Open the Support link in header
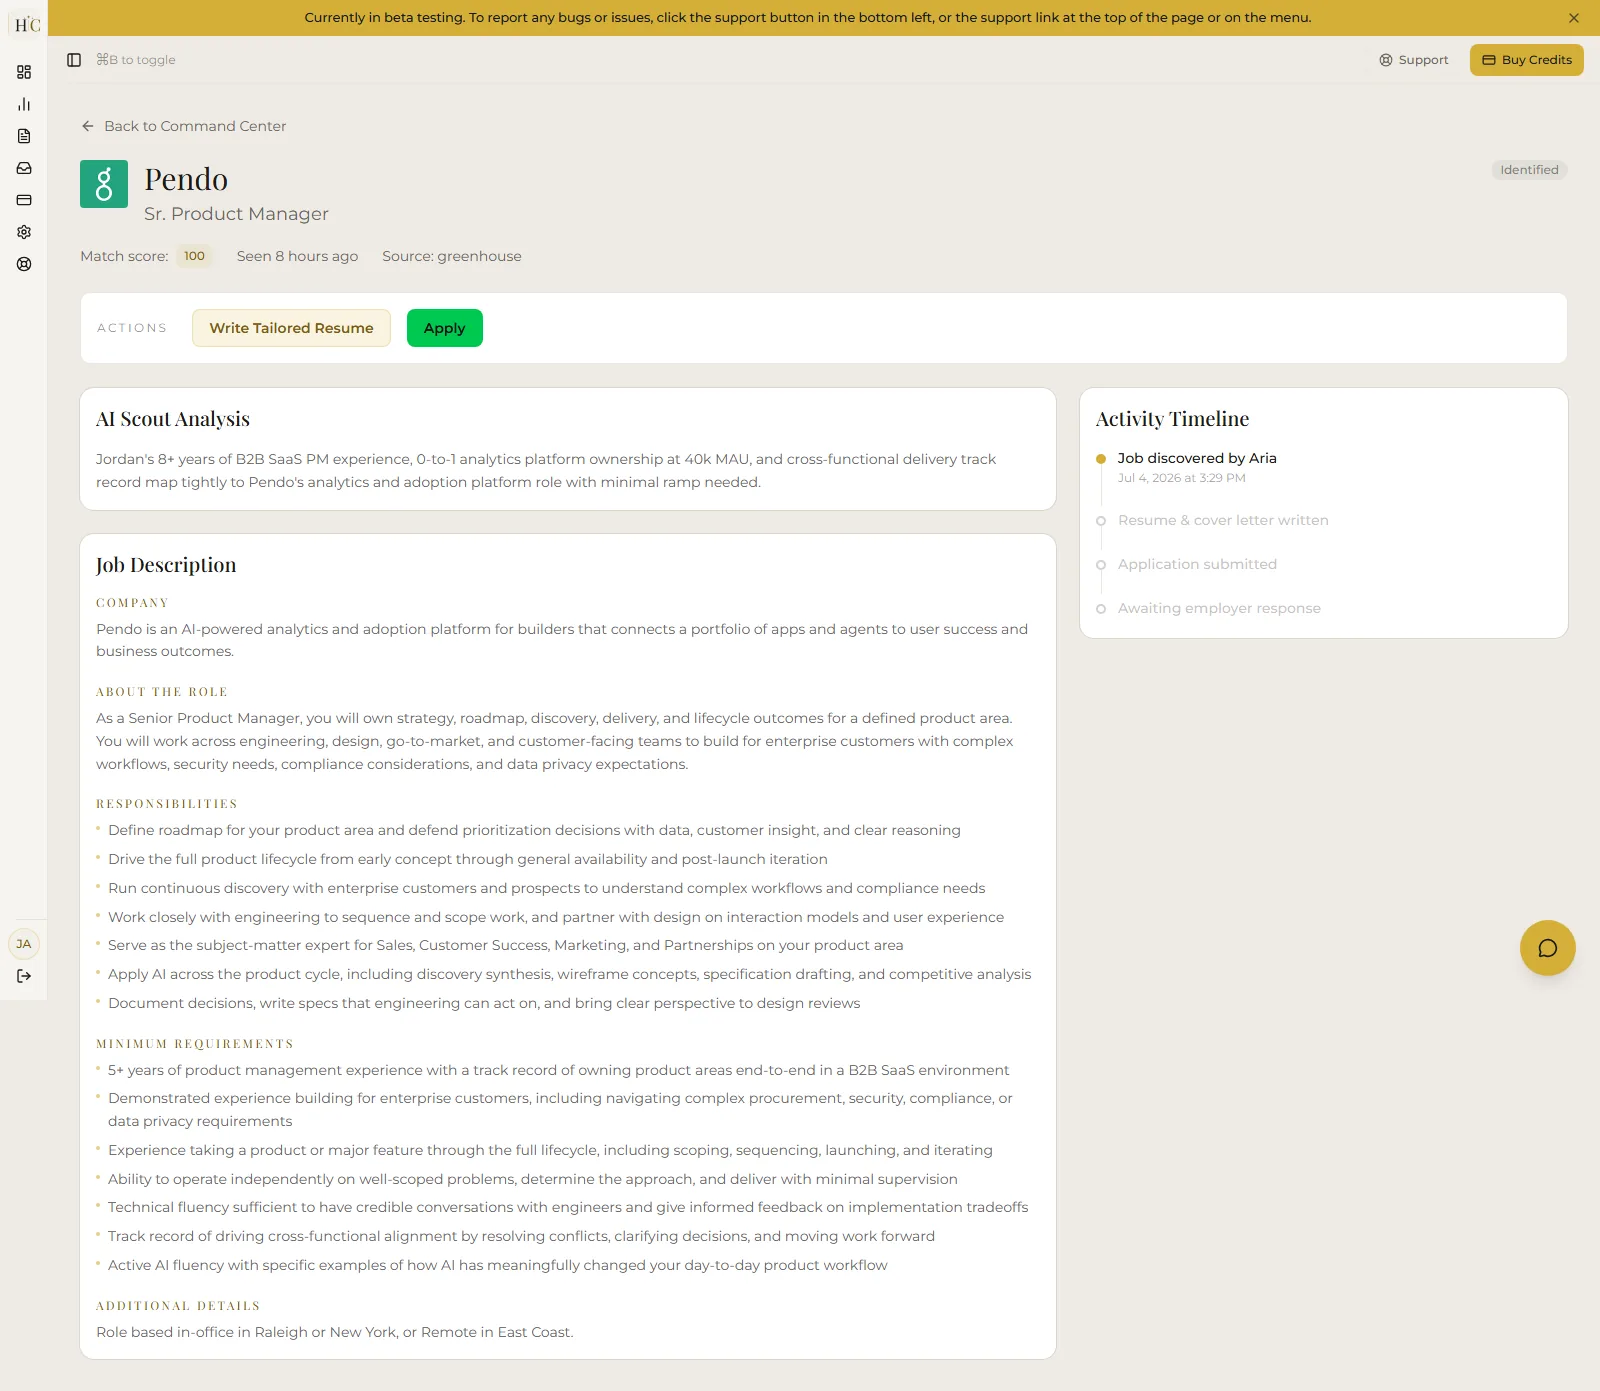 point(1413,60)
